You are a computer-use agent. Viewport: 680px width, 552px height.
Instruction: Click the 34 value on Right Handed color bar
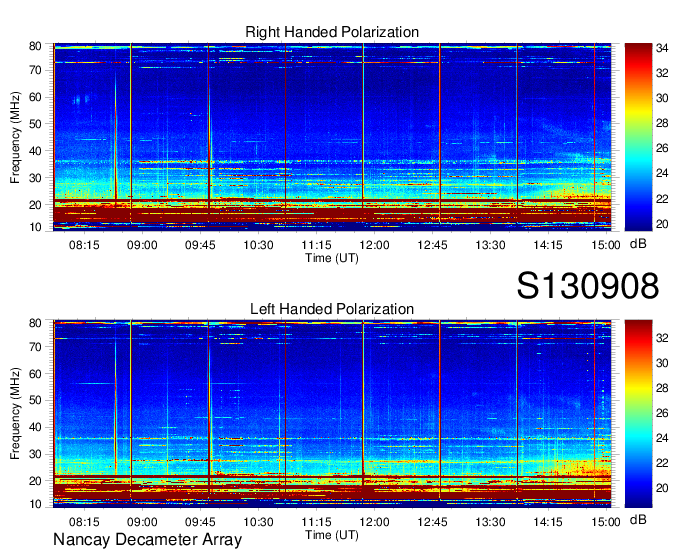coord(662,48)
